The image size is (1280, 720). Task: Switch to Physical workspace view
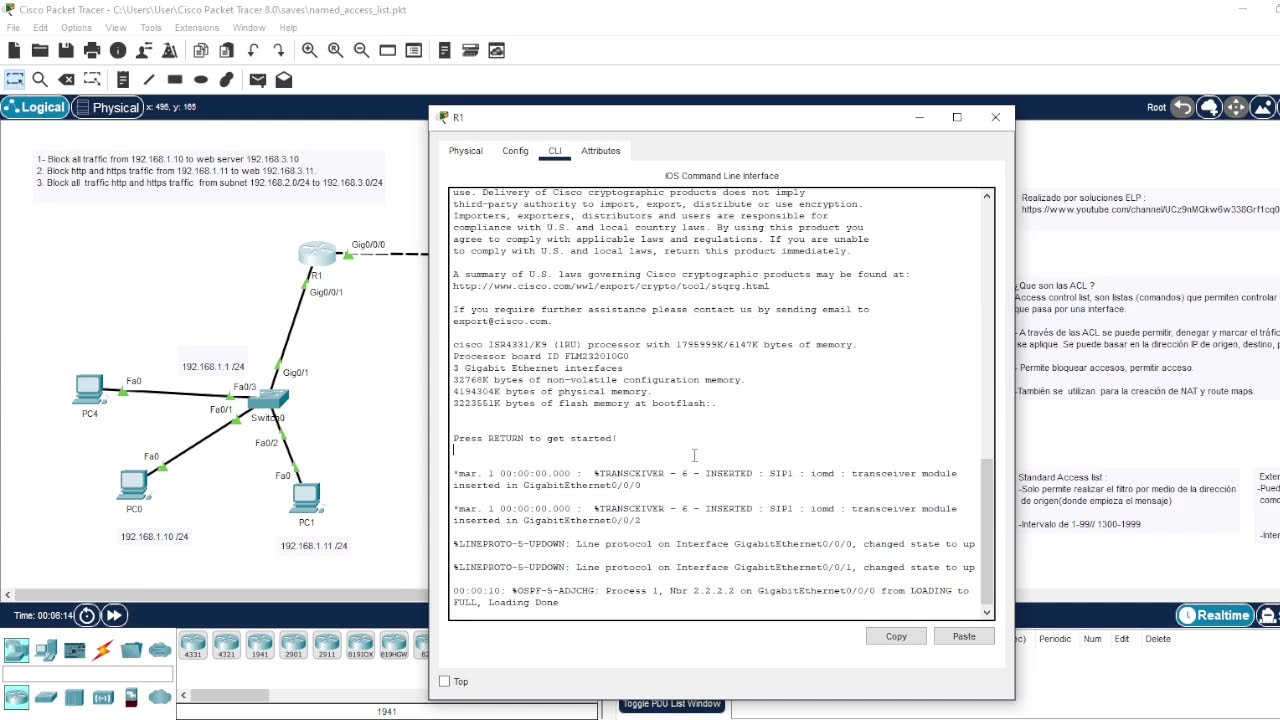point(107,107)
